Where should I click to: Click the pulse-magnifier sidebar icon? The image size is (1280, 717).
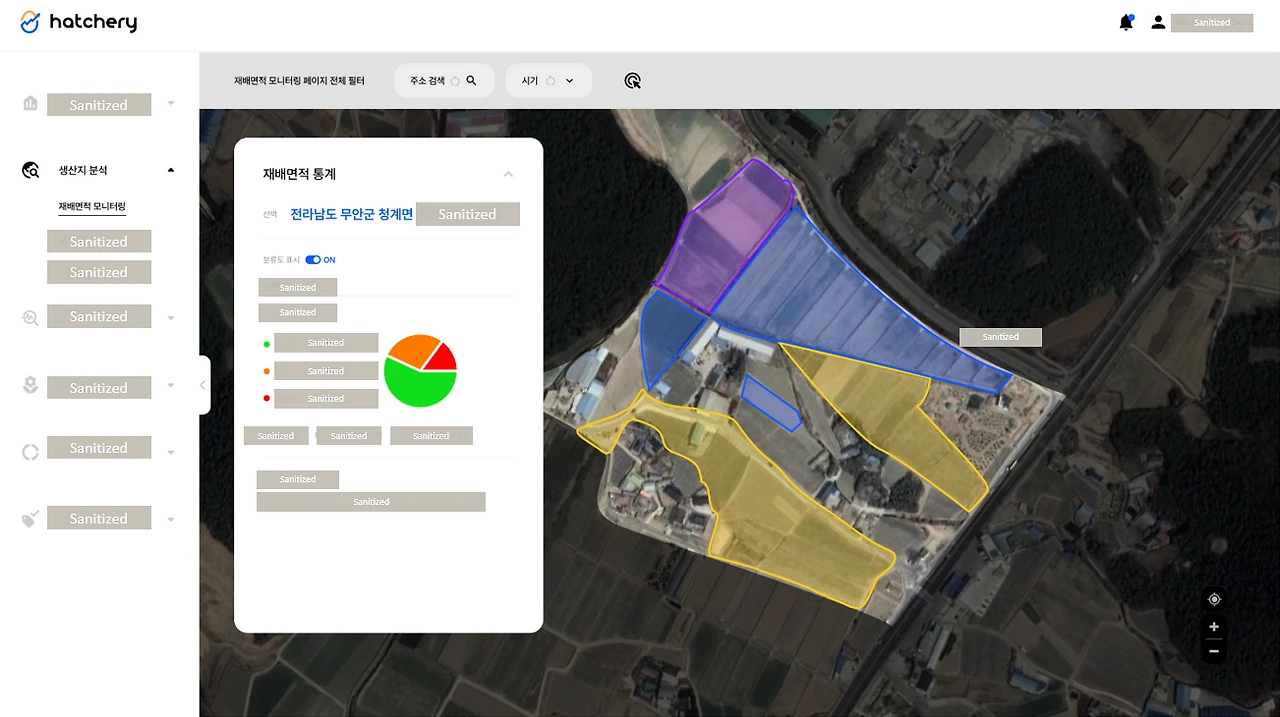pos(30,317)
